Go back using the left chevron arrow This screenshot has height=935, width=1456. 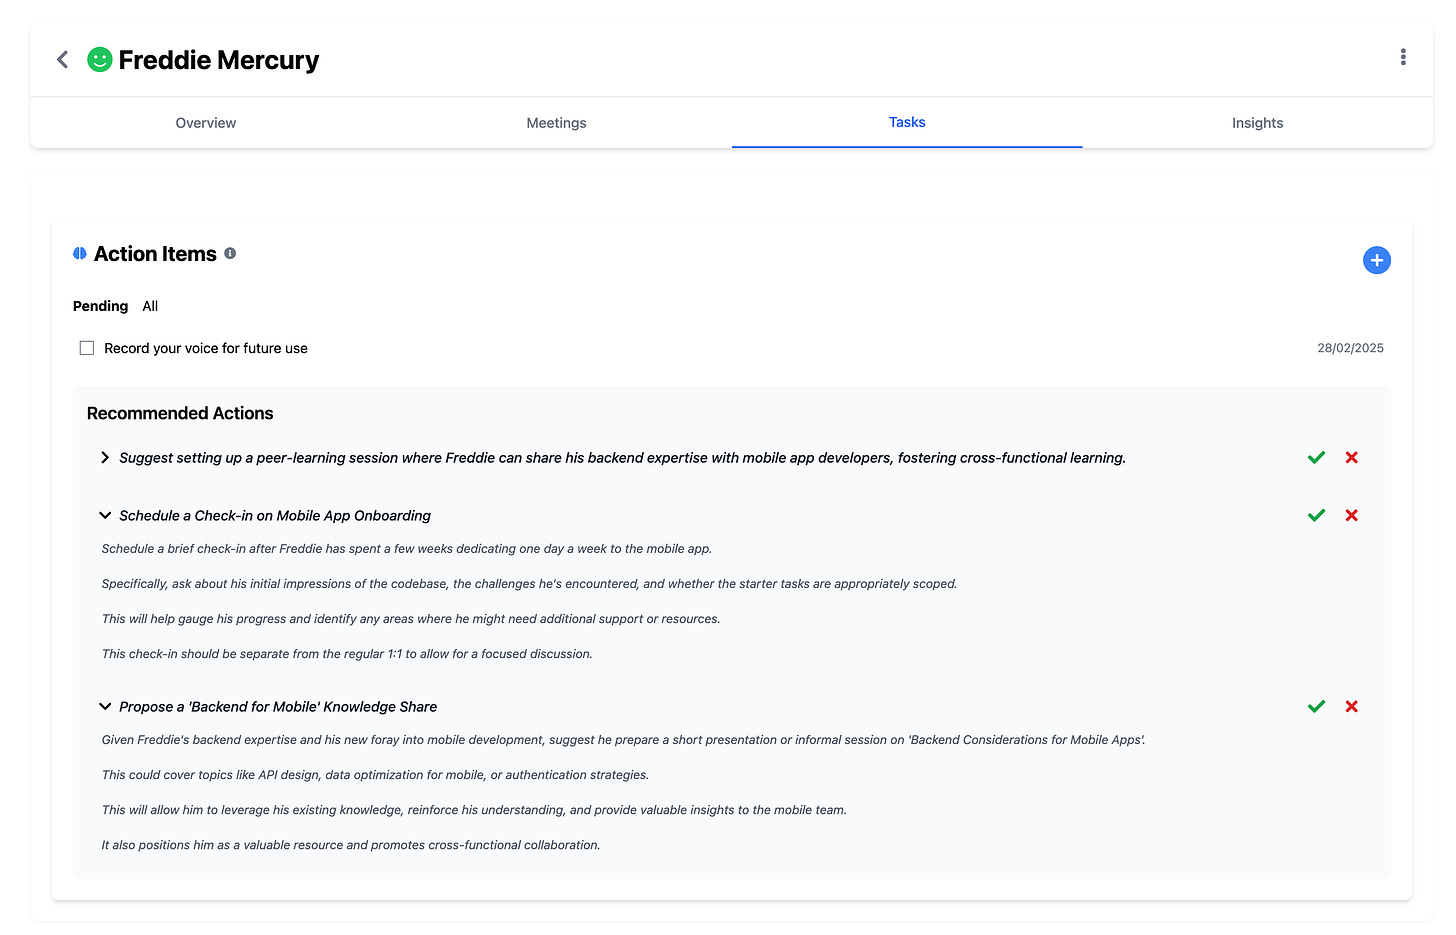coord(63,60)
